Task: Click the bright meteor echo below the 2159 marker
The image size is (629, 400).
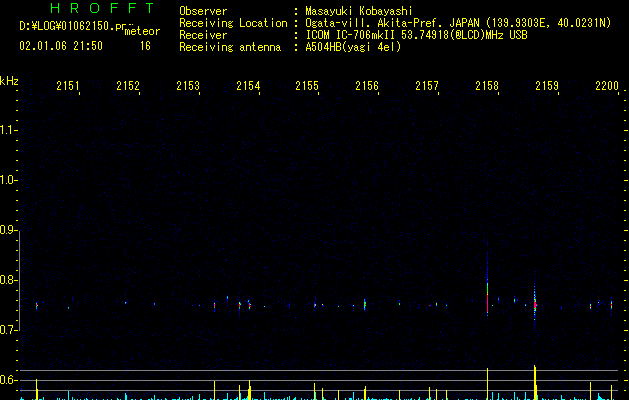Action: tap(535, 303)
